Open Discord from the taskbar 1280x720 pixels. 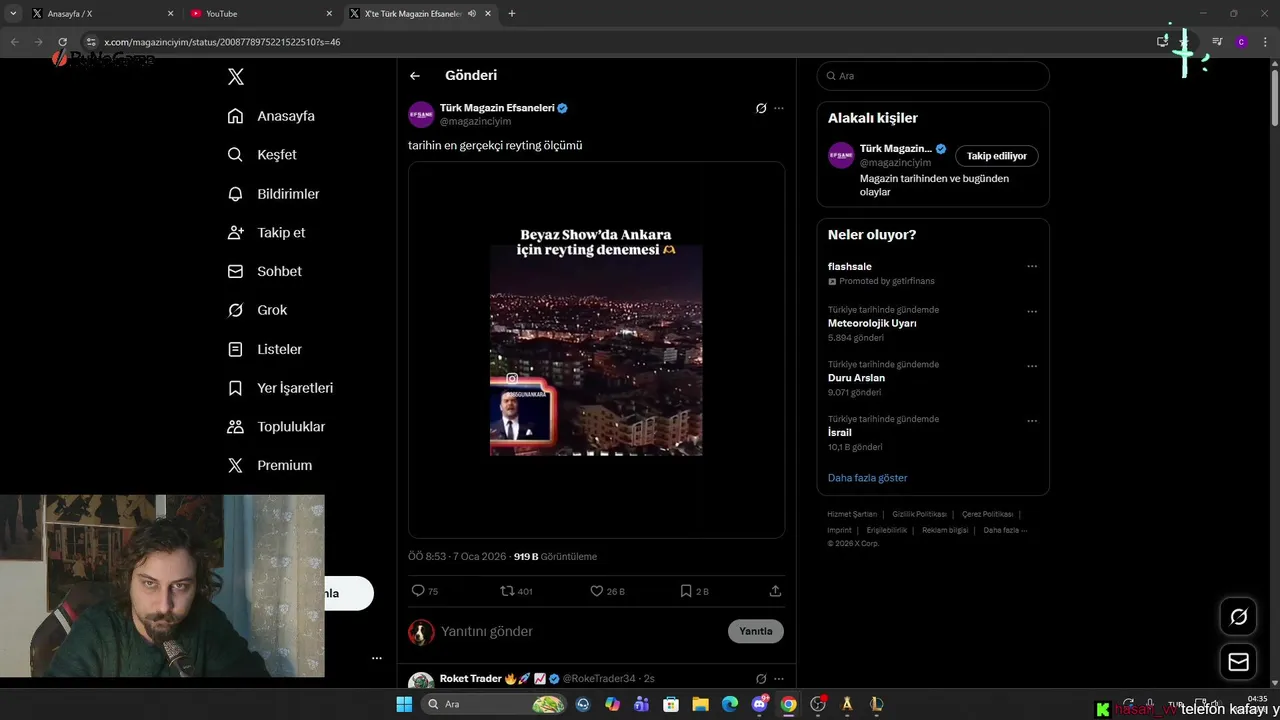[760, 704]
